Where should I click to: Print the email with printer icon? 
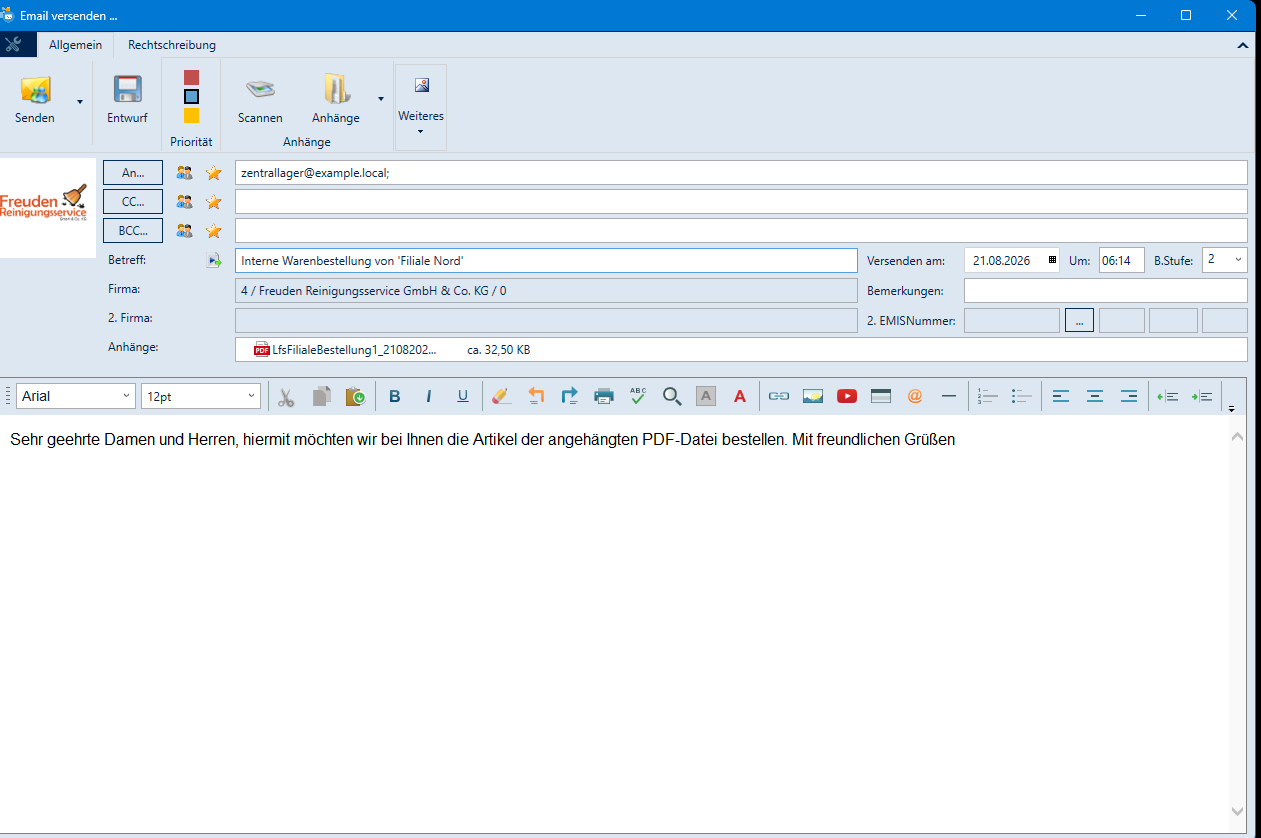tap(604, 396)
